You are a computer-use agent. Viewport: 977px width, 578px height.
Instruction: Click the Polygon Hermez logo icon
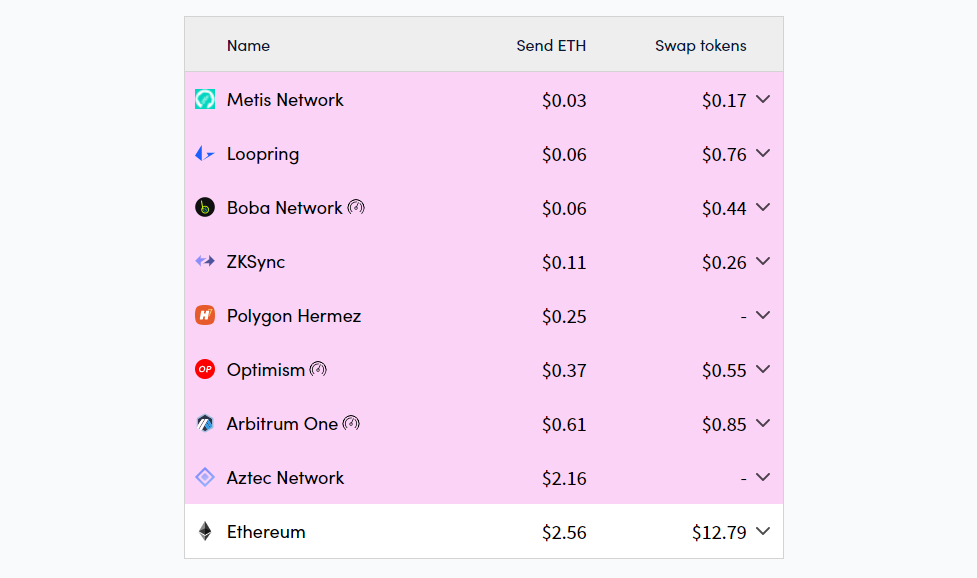pos(205,316)
